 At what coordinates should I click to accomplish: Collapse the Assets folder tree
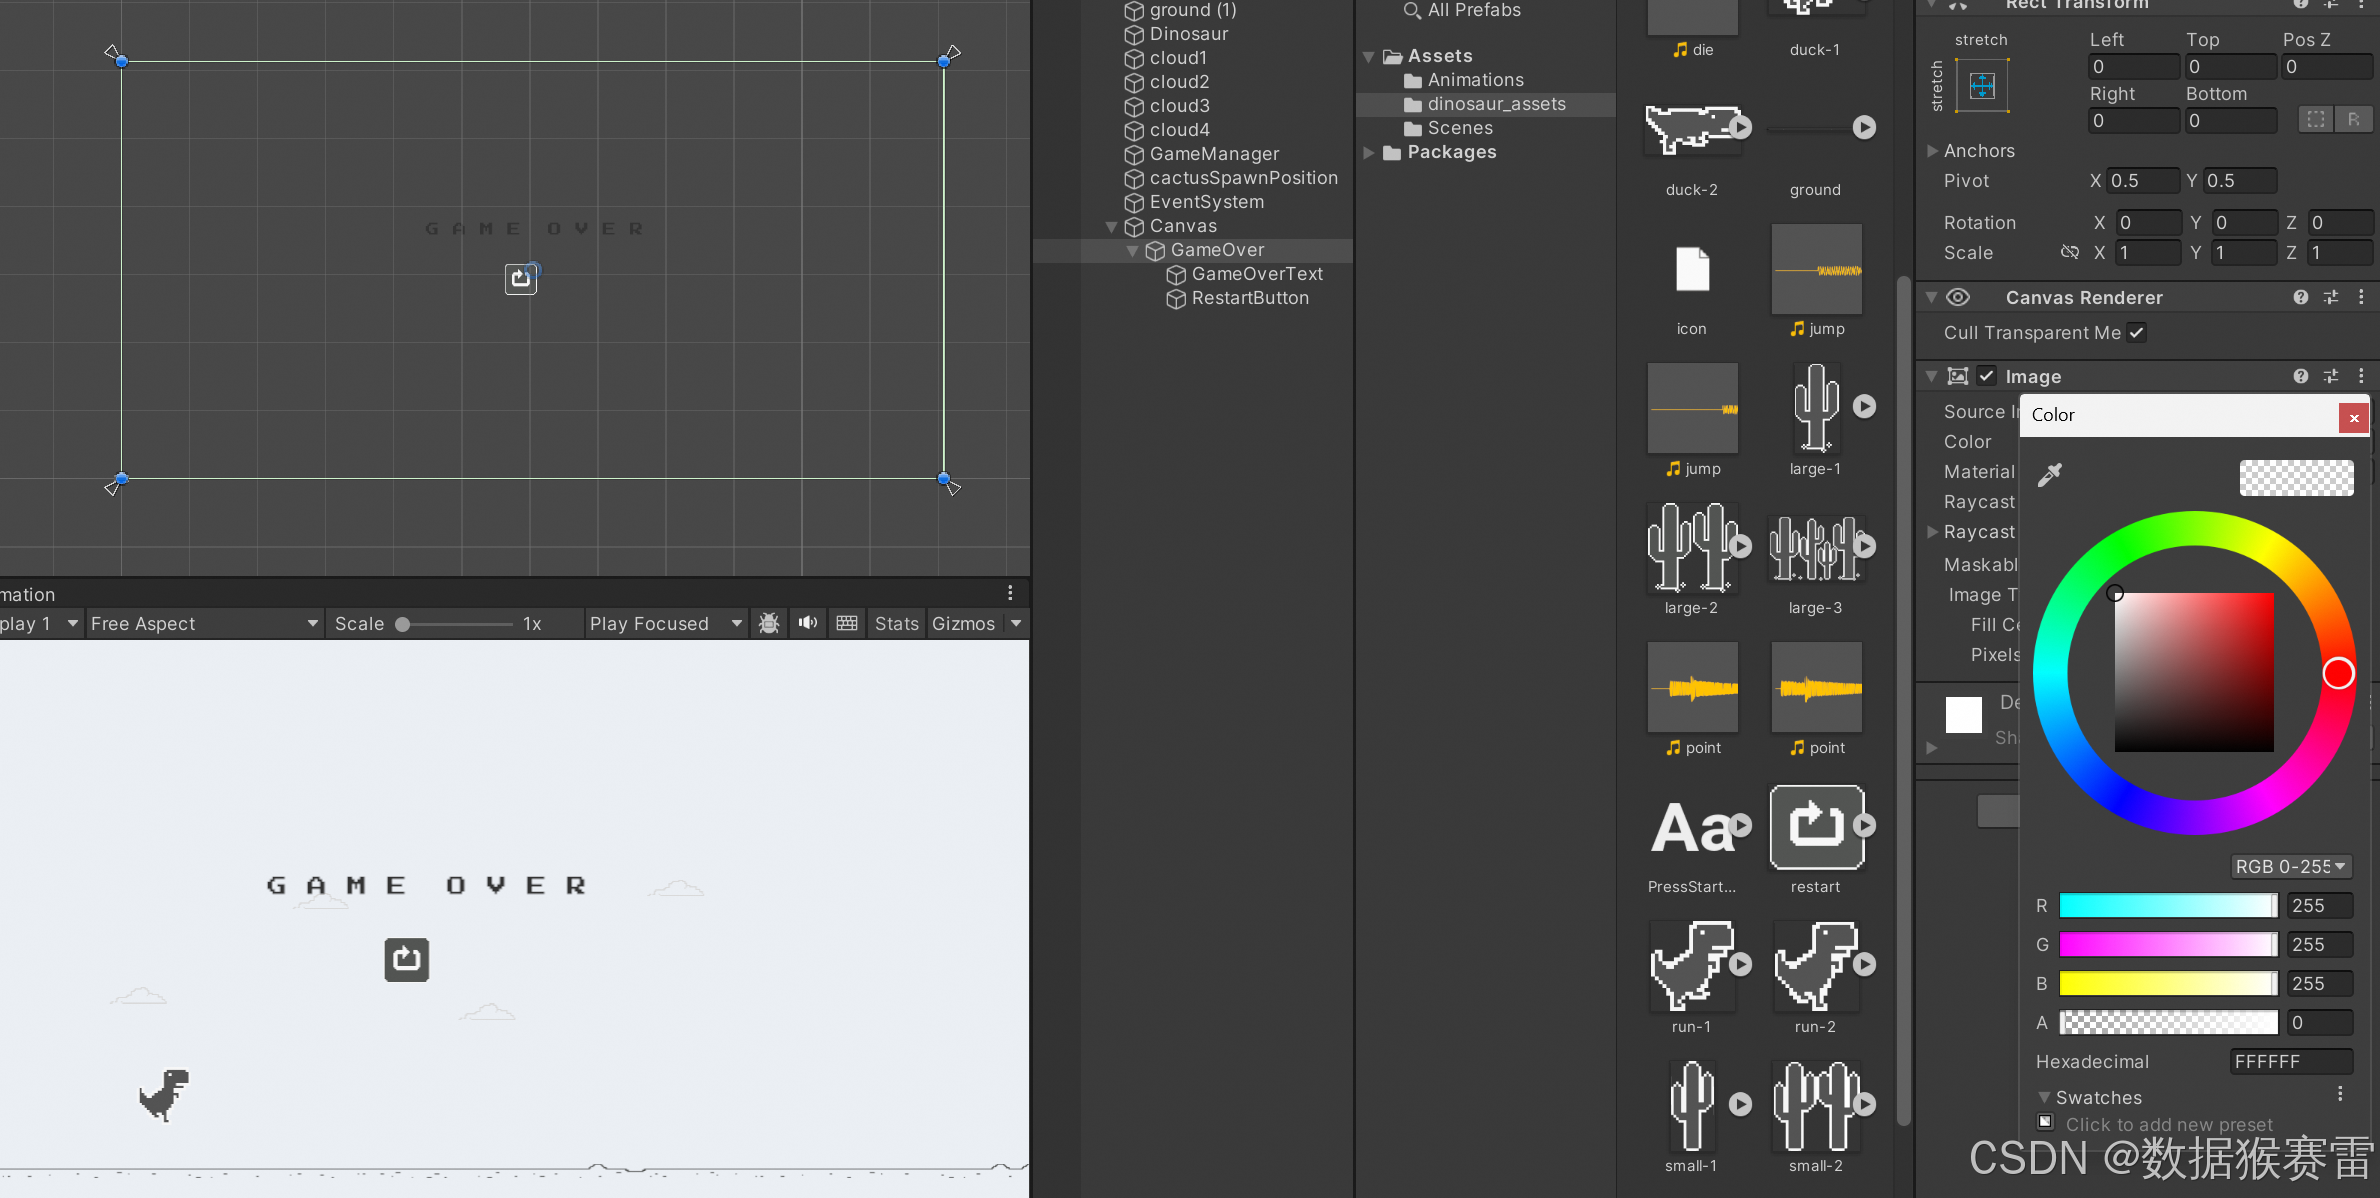coord(1369,57)
